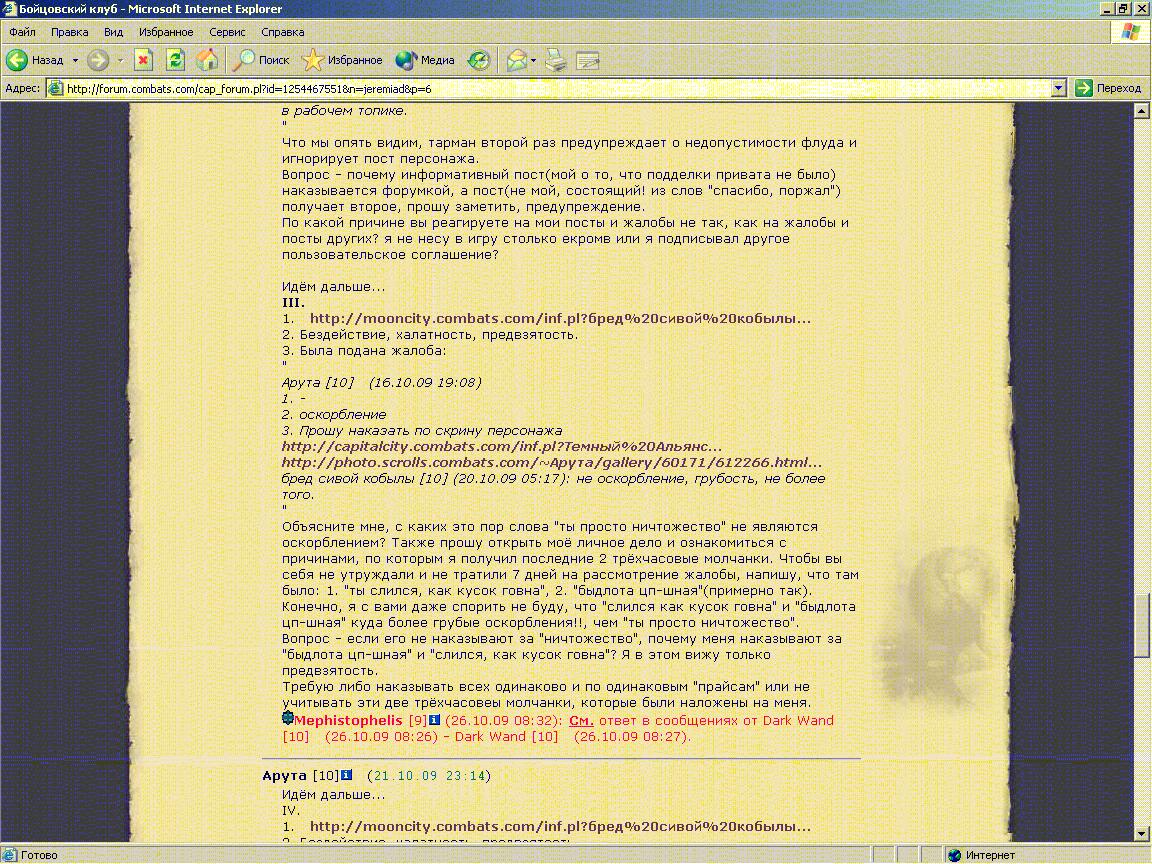Click the page icon in address bar
1152x864 pixels.
(55, 89)
